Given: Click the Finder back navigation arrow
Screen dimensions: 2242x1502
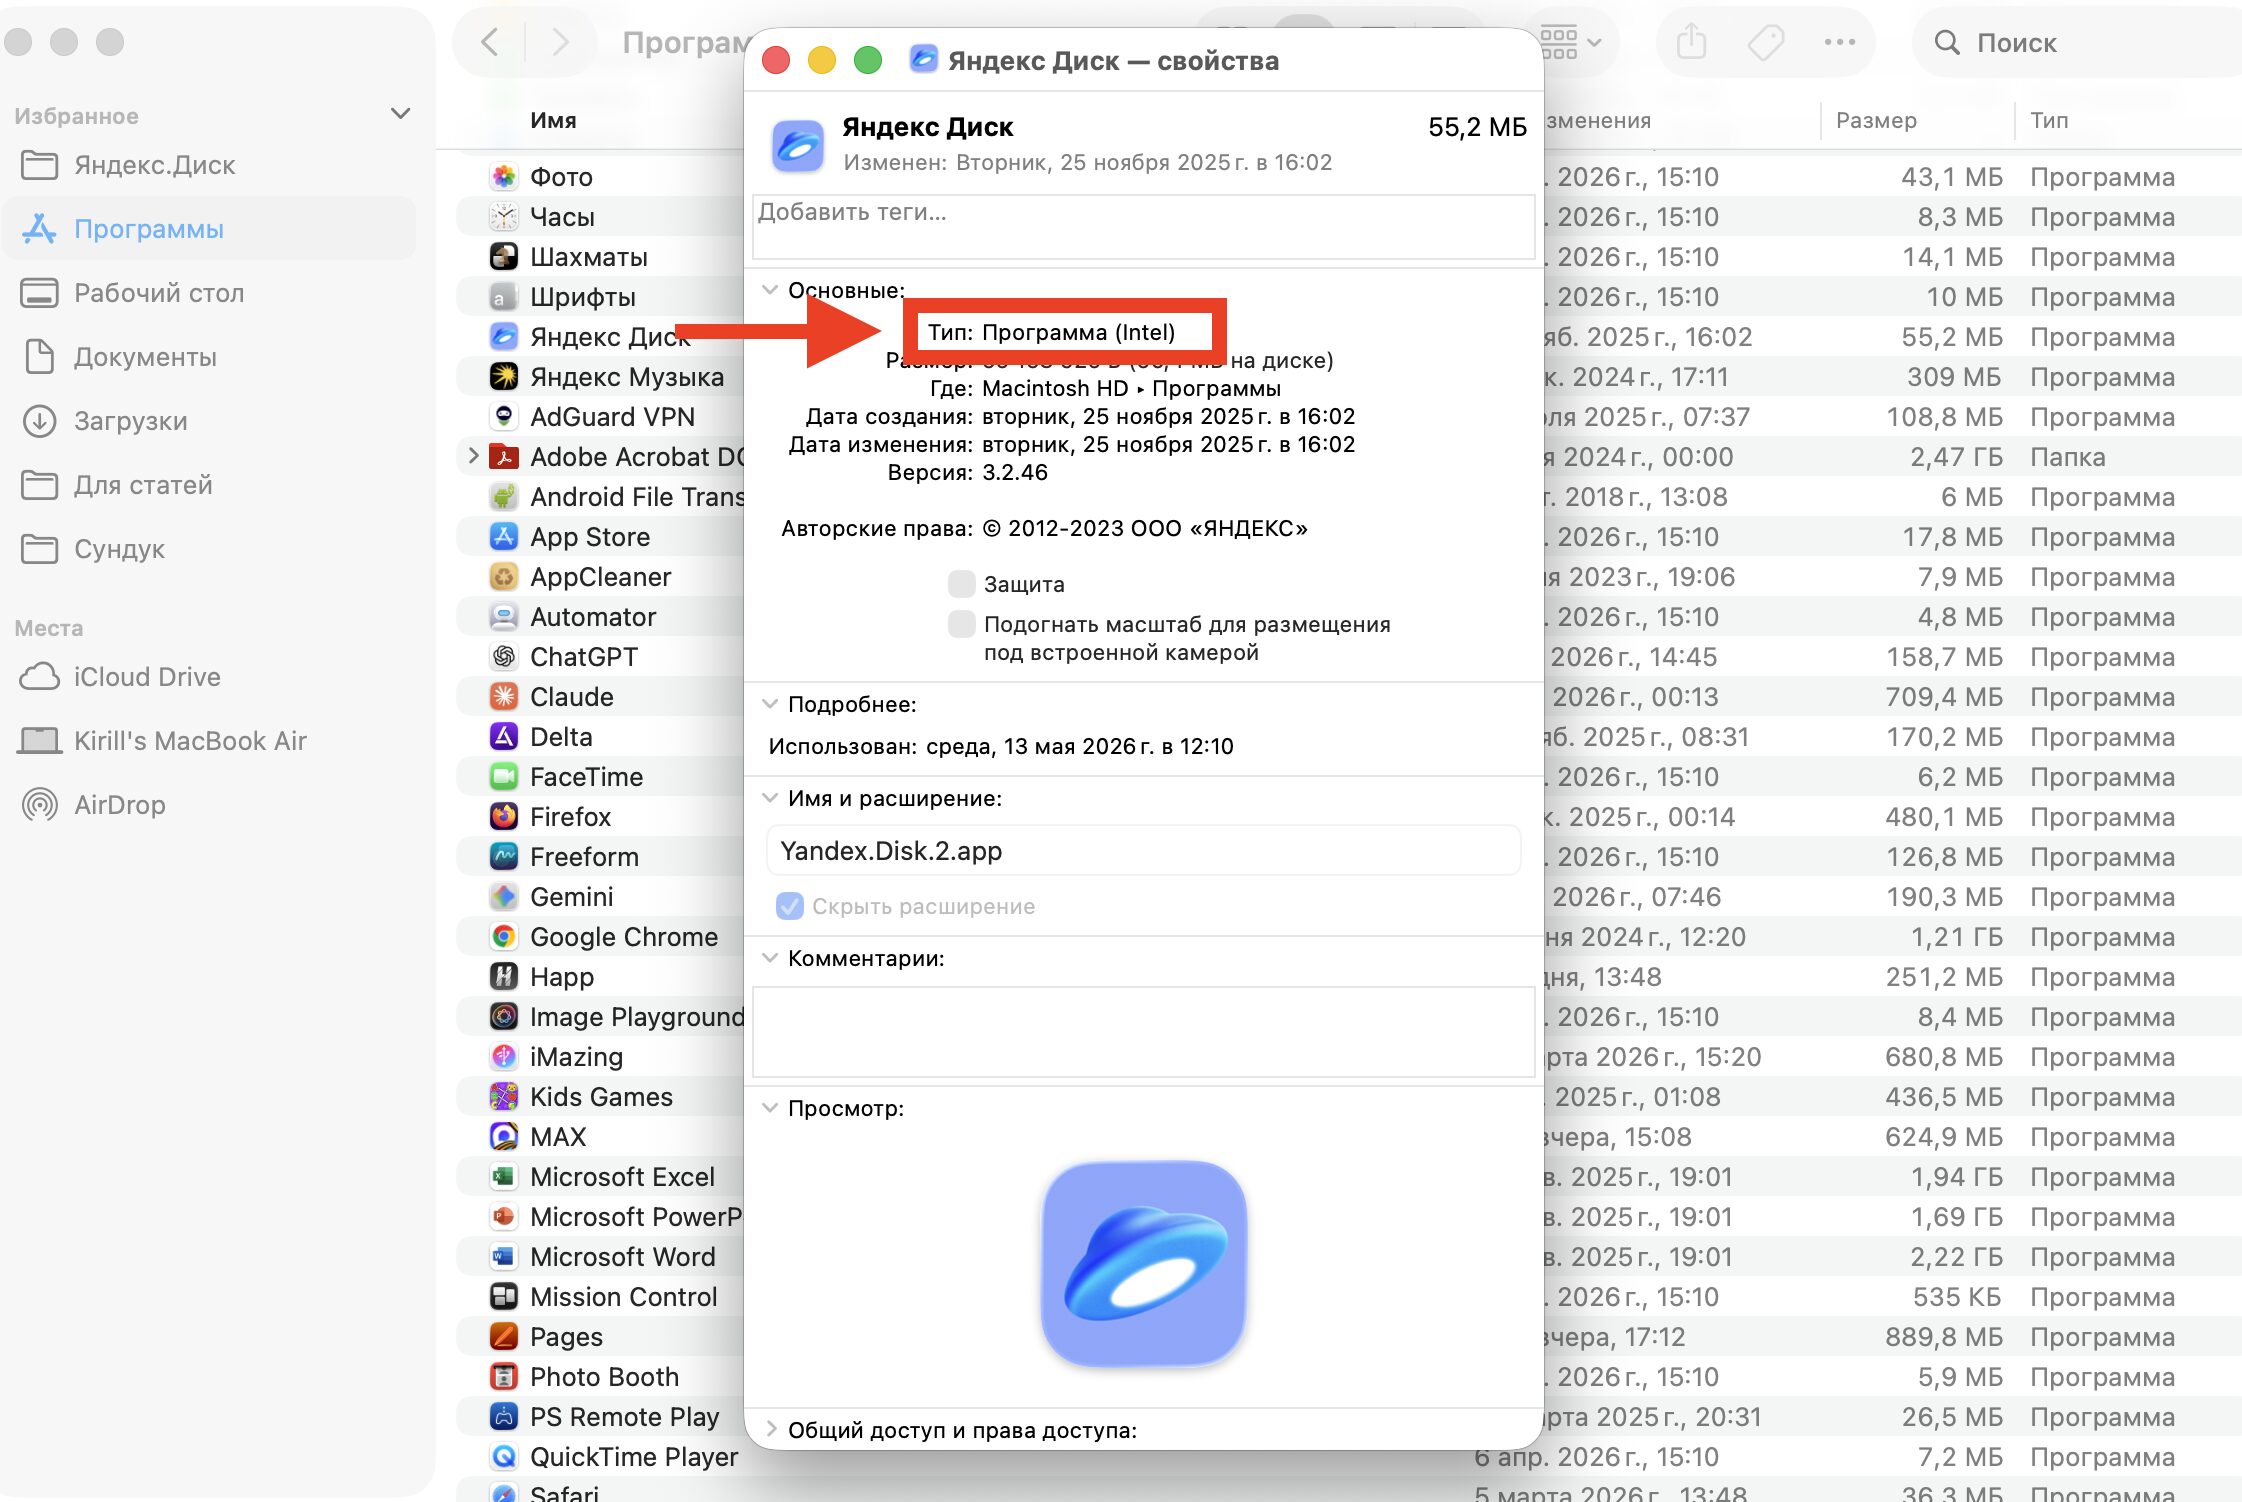Looking at the screenshot, I should (489, 42).
